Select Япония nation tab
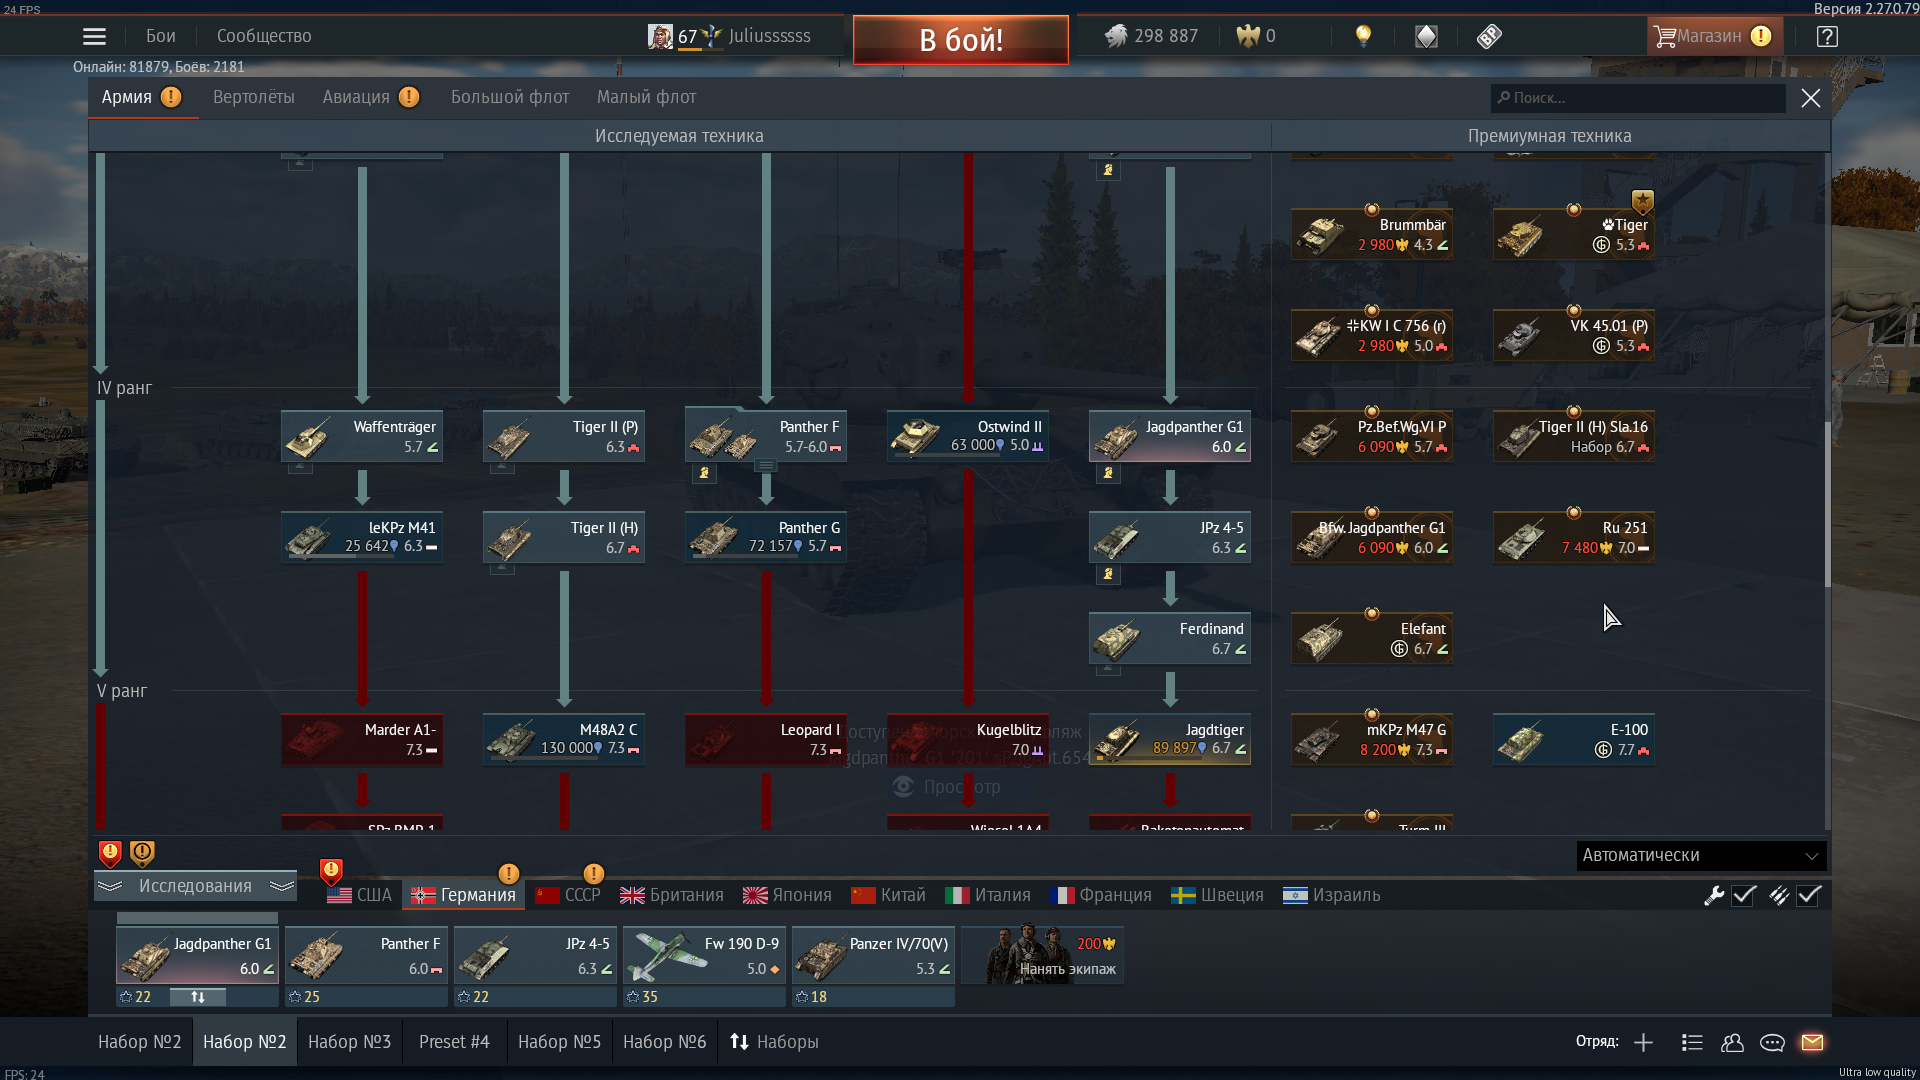 (x=787, y=895)
